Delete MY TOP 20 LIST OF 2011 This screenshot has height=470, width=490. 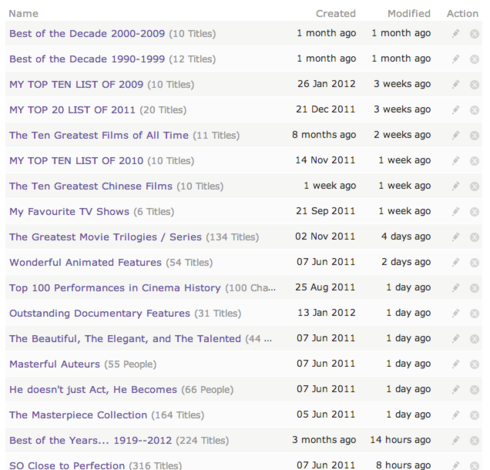(x=474, y=110)
